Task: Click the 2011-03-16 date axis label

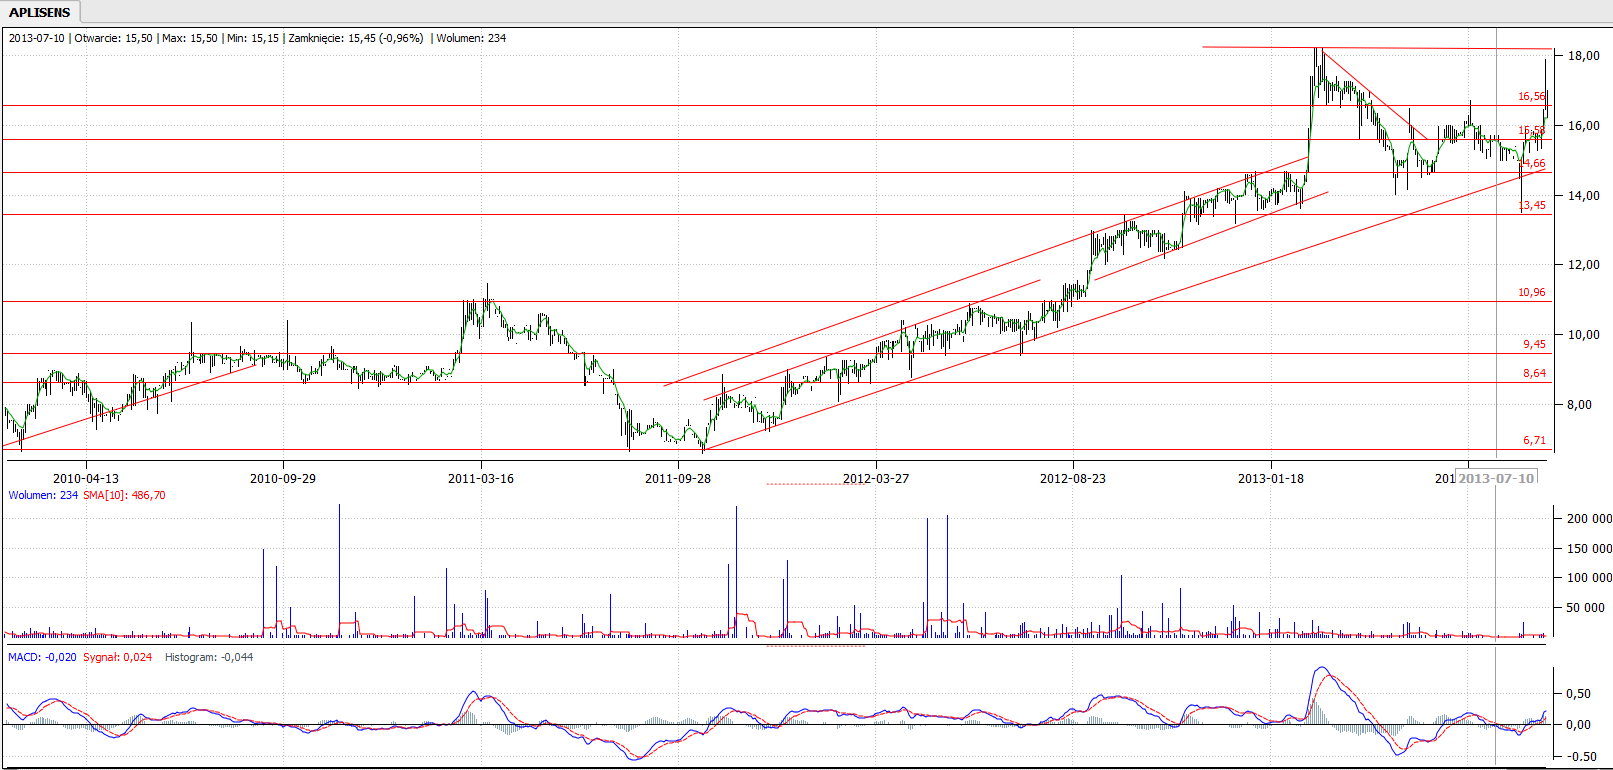Action: tap(481, 479)
